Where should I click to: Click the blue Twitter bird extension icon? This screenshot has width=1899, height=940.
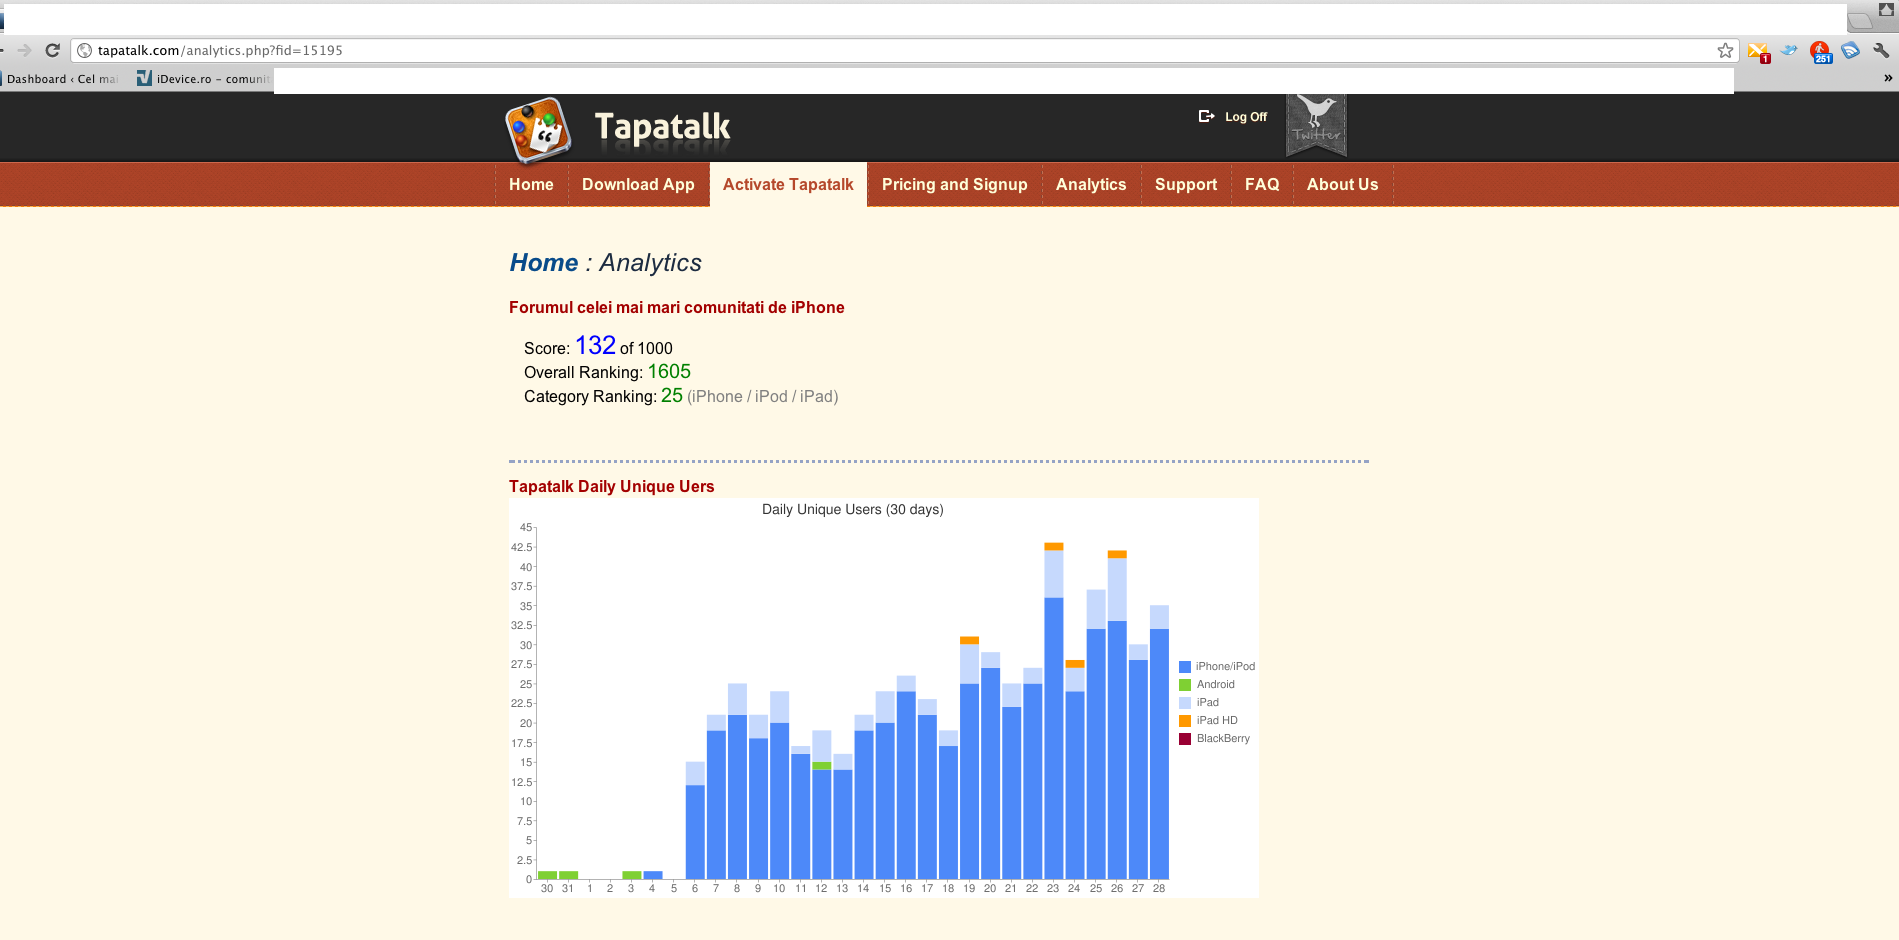(1789, 50)
